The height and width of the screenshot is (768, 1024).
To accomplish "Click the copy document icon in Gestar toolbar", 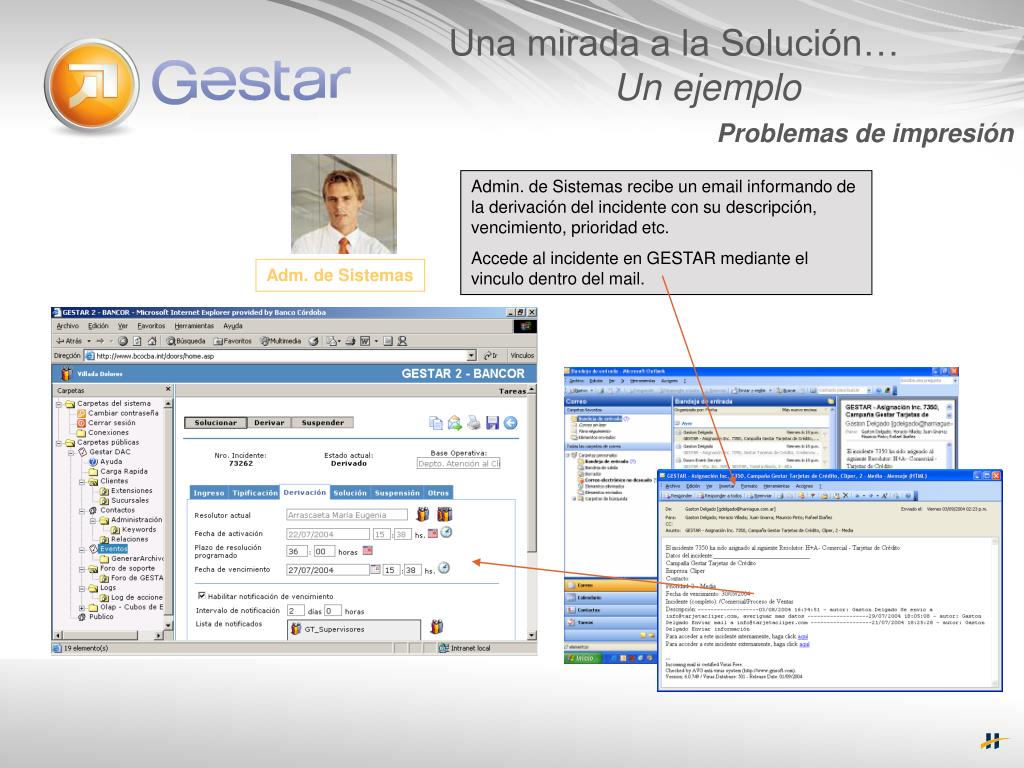I will pyautogui.click(x=436, y=423).
